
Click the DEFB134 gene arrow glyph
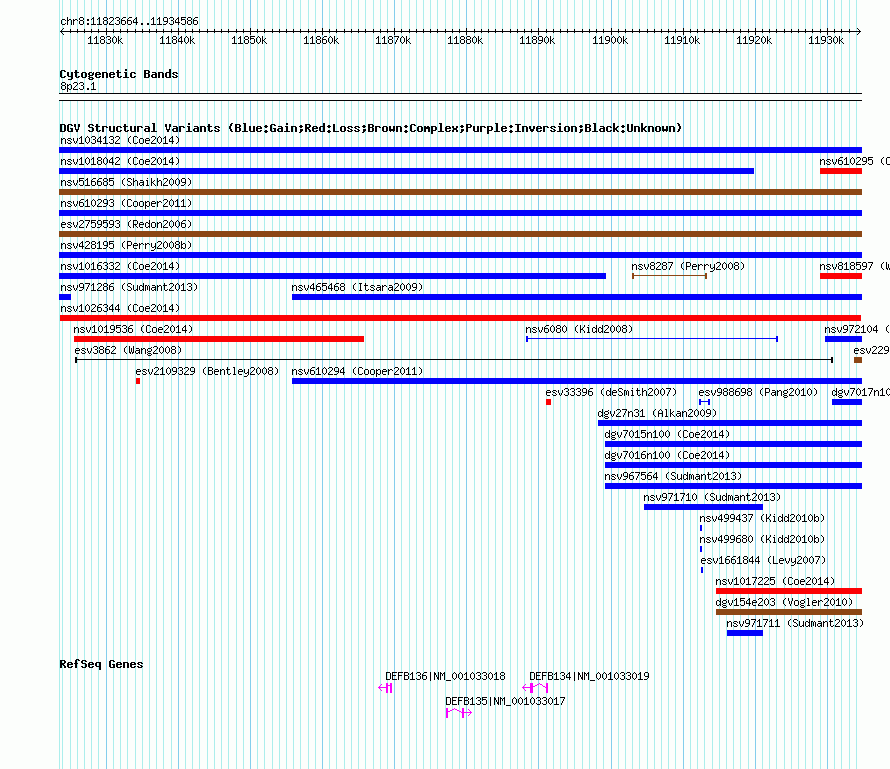535,688
